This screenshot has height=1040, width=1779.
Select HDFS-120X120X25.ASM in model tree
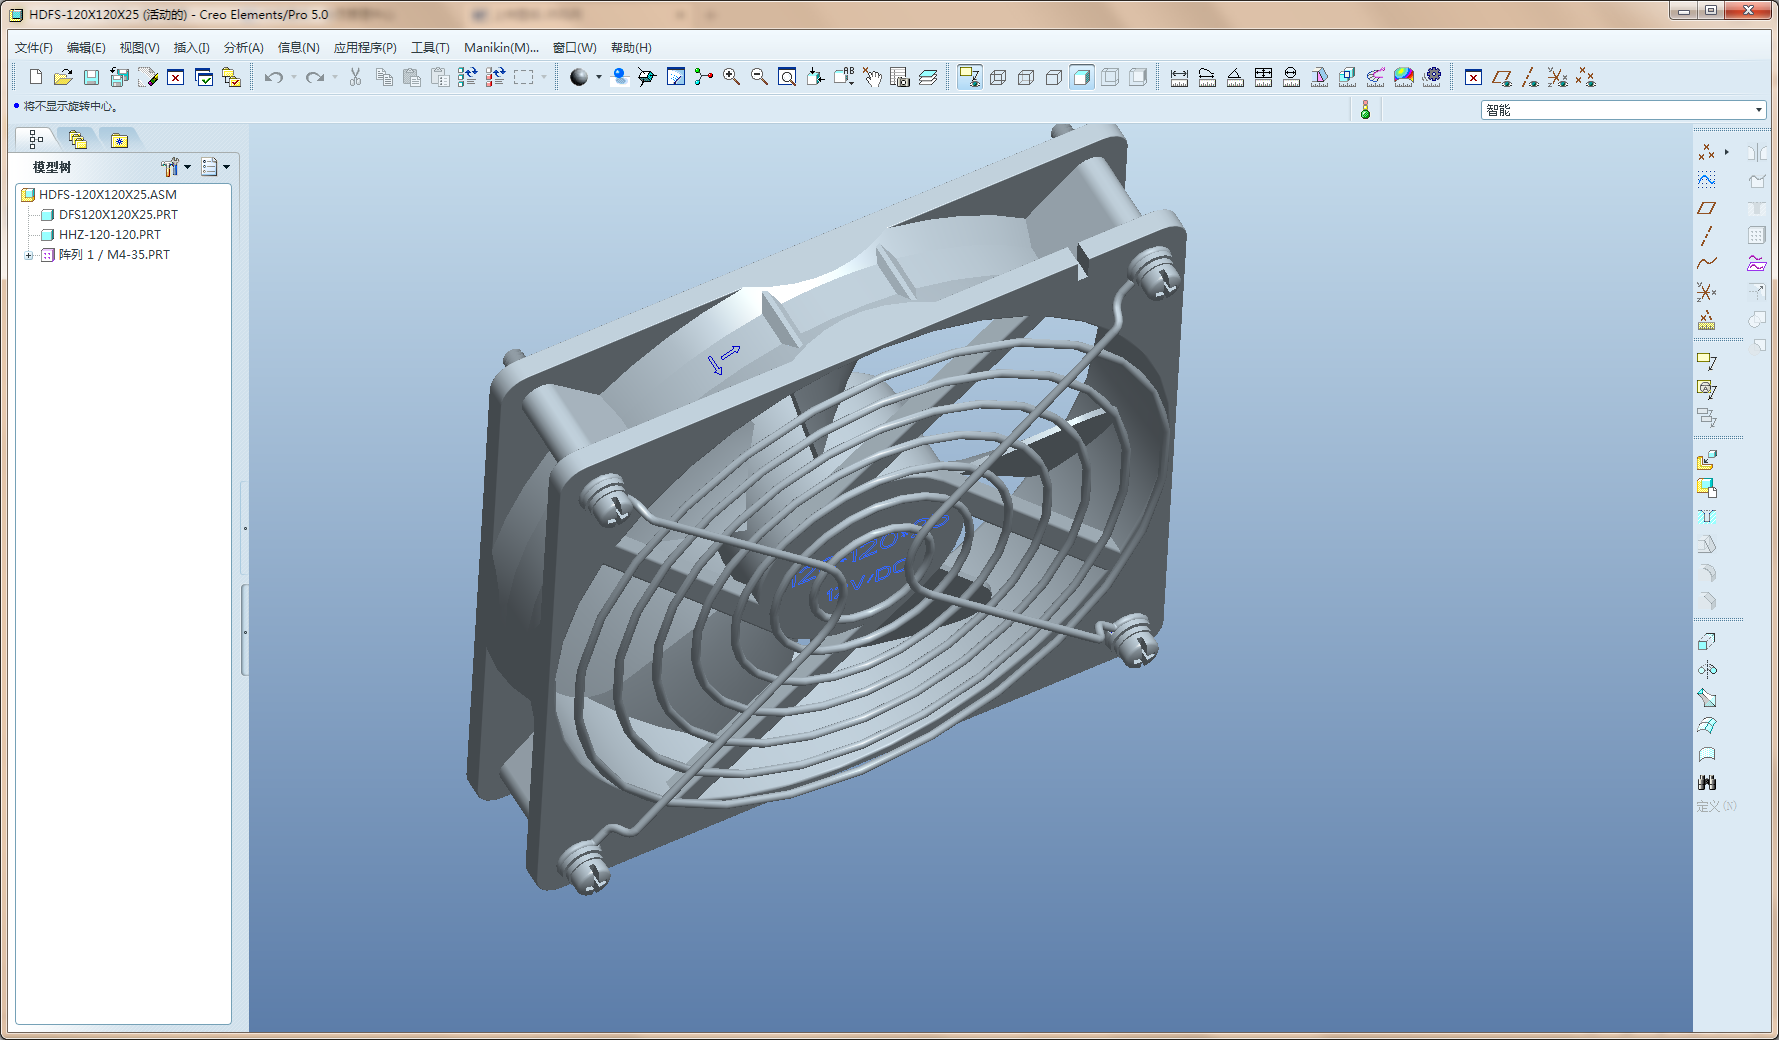pos(107,195)
